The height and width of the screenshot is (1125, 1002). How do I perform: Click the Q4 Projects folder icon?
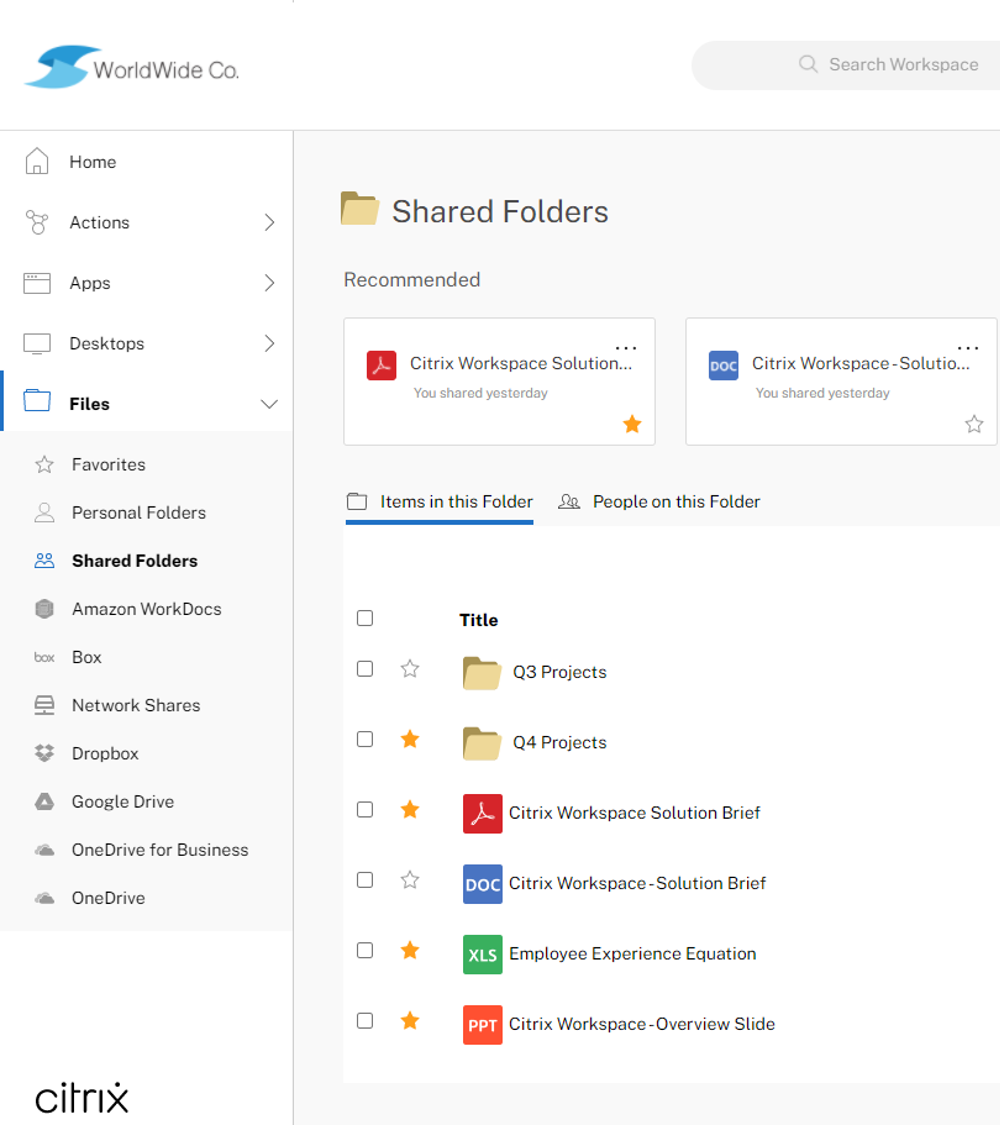(482, 743)
